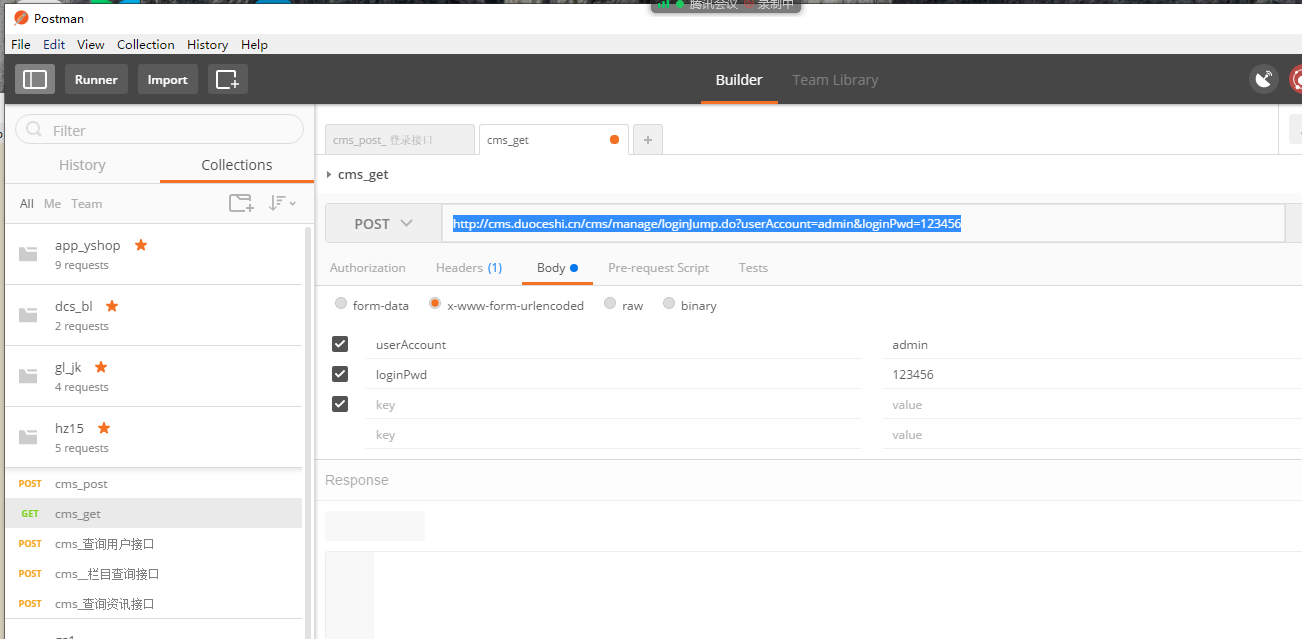Select the raw body type
Screen dimensions: 1302x639
(610, 304)
